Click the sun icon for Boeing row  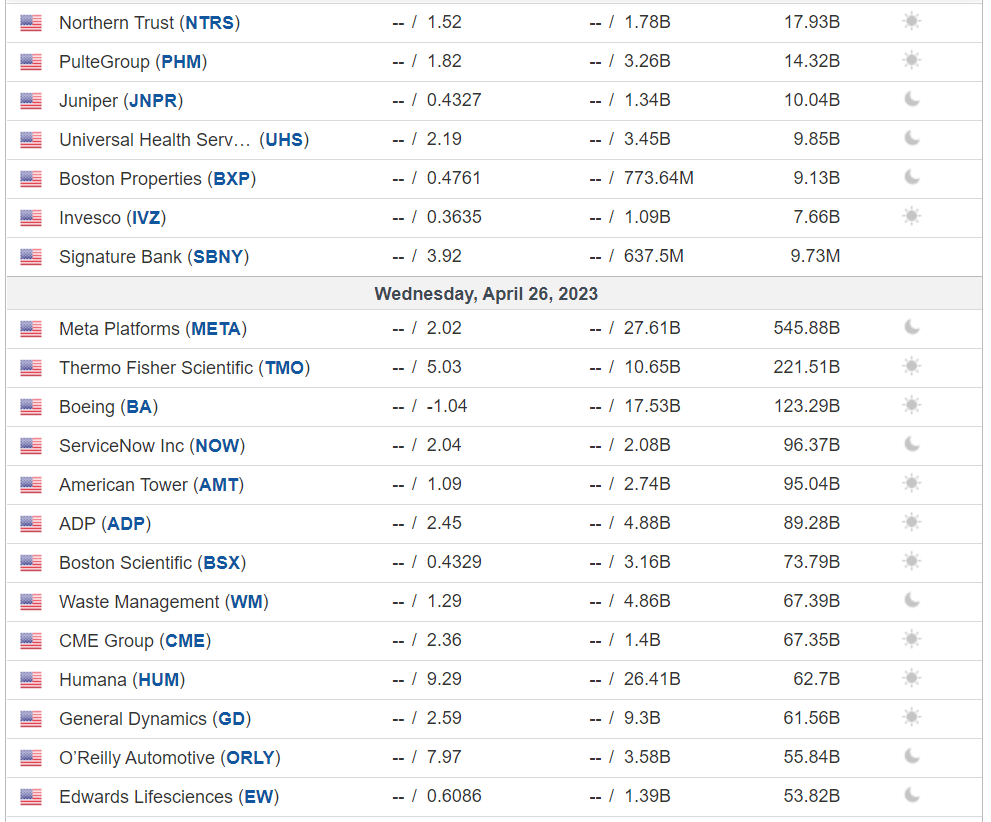[x=911, y=405]
